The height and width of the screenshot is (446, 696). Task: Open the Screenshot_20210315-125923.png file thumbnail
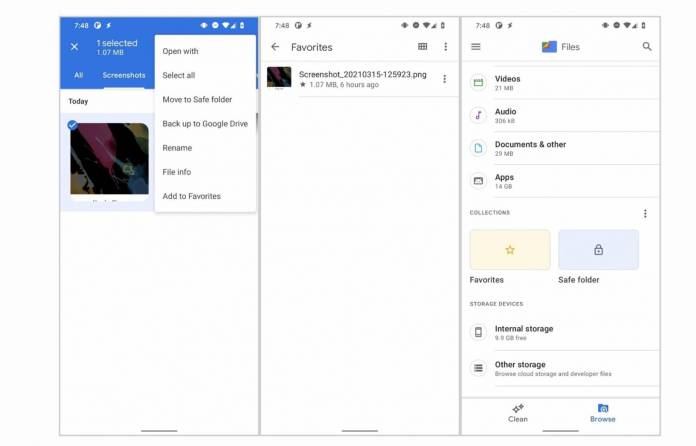click(279, 77)
